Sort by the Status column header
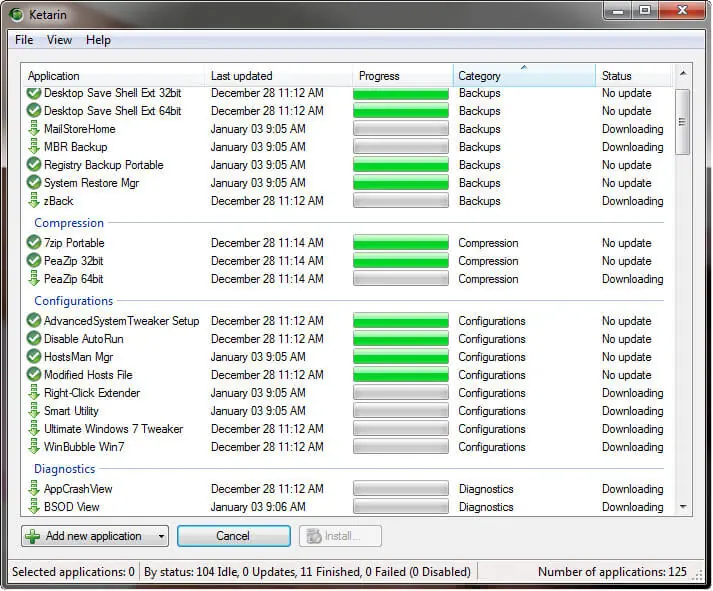This screenshot has height=591, width=713. pos(634,75)
